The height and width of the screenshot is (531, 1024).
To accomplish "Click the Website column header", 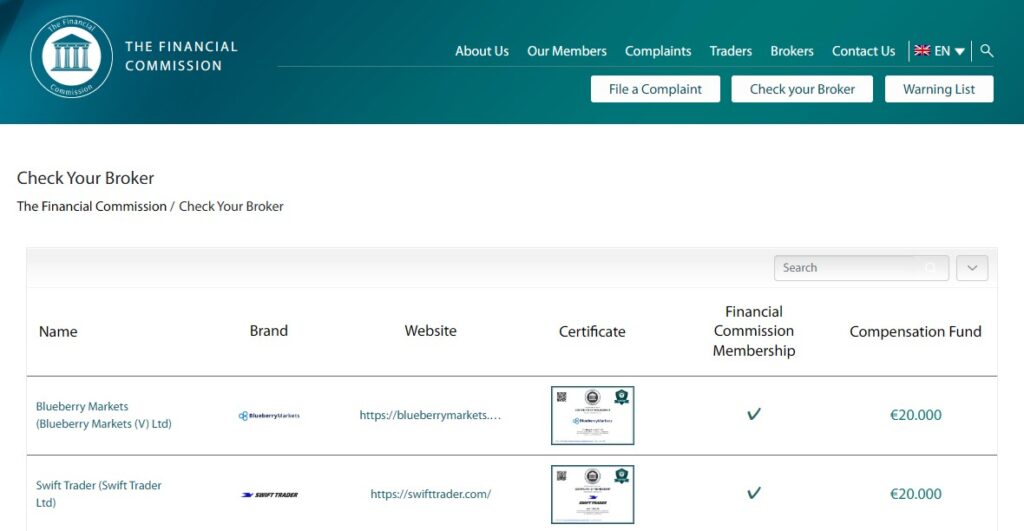I will pos(430,330).
